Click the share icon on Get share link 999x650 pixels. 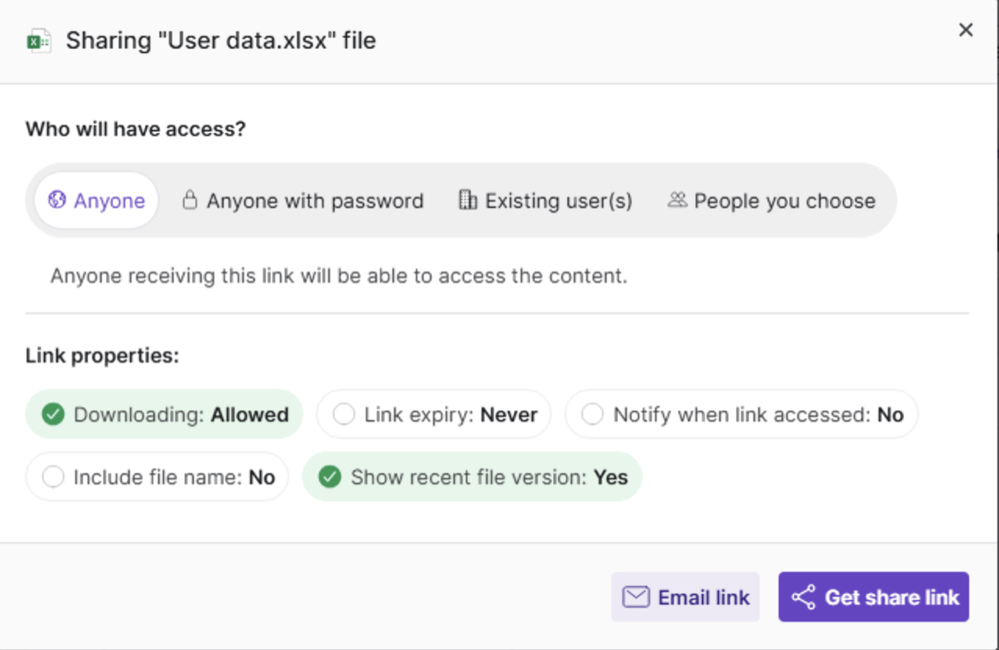[803, 597]
